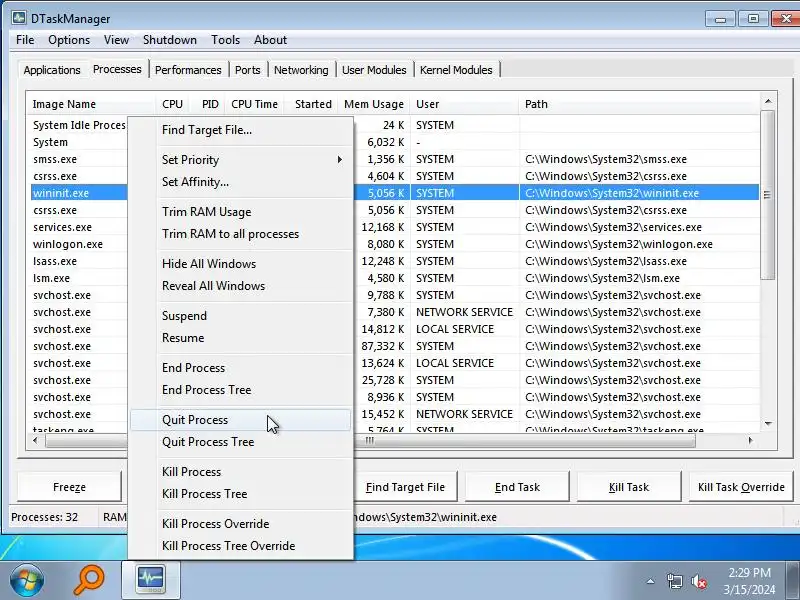Image resolution: width=800 pixels, height=600 pixels.
Task: Click the DTaskManager title bar icon
Action: pyautogui.click(x=19, y=18)
